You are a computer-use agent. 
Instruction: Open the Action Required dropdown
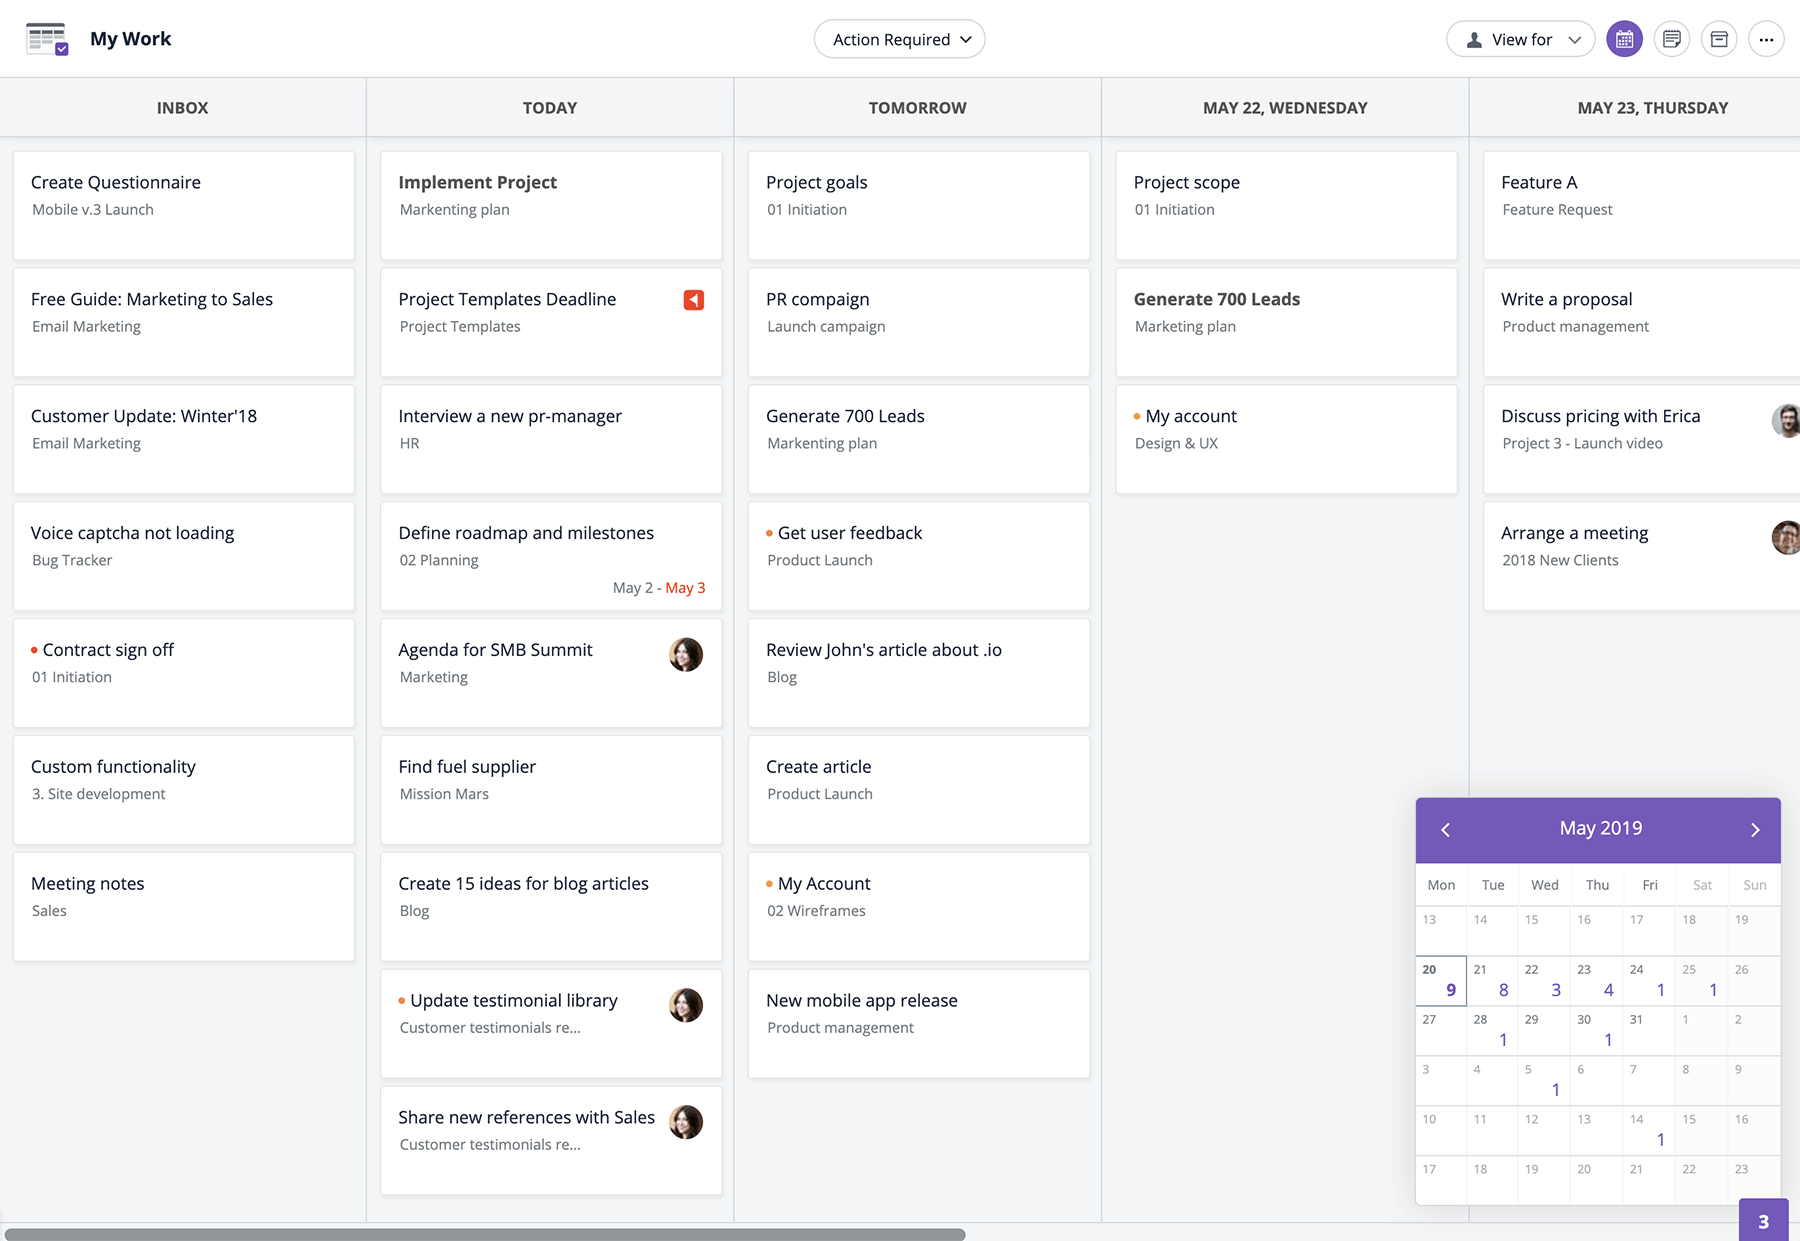pos(898,39)
